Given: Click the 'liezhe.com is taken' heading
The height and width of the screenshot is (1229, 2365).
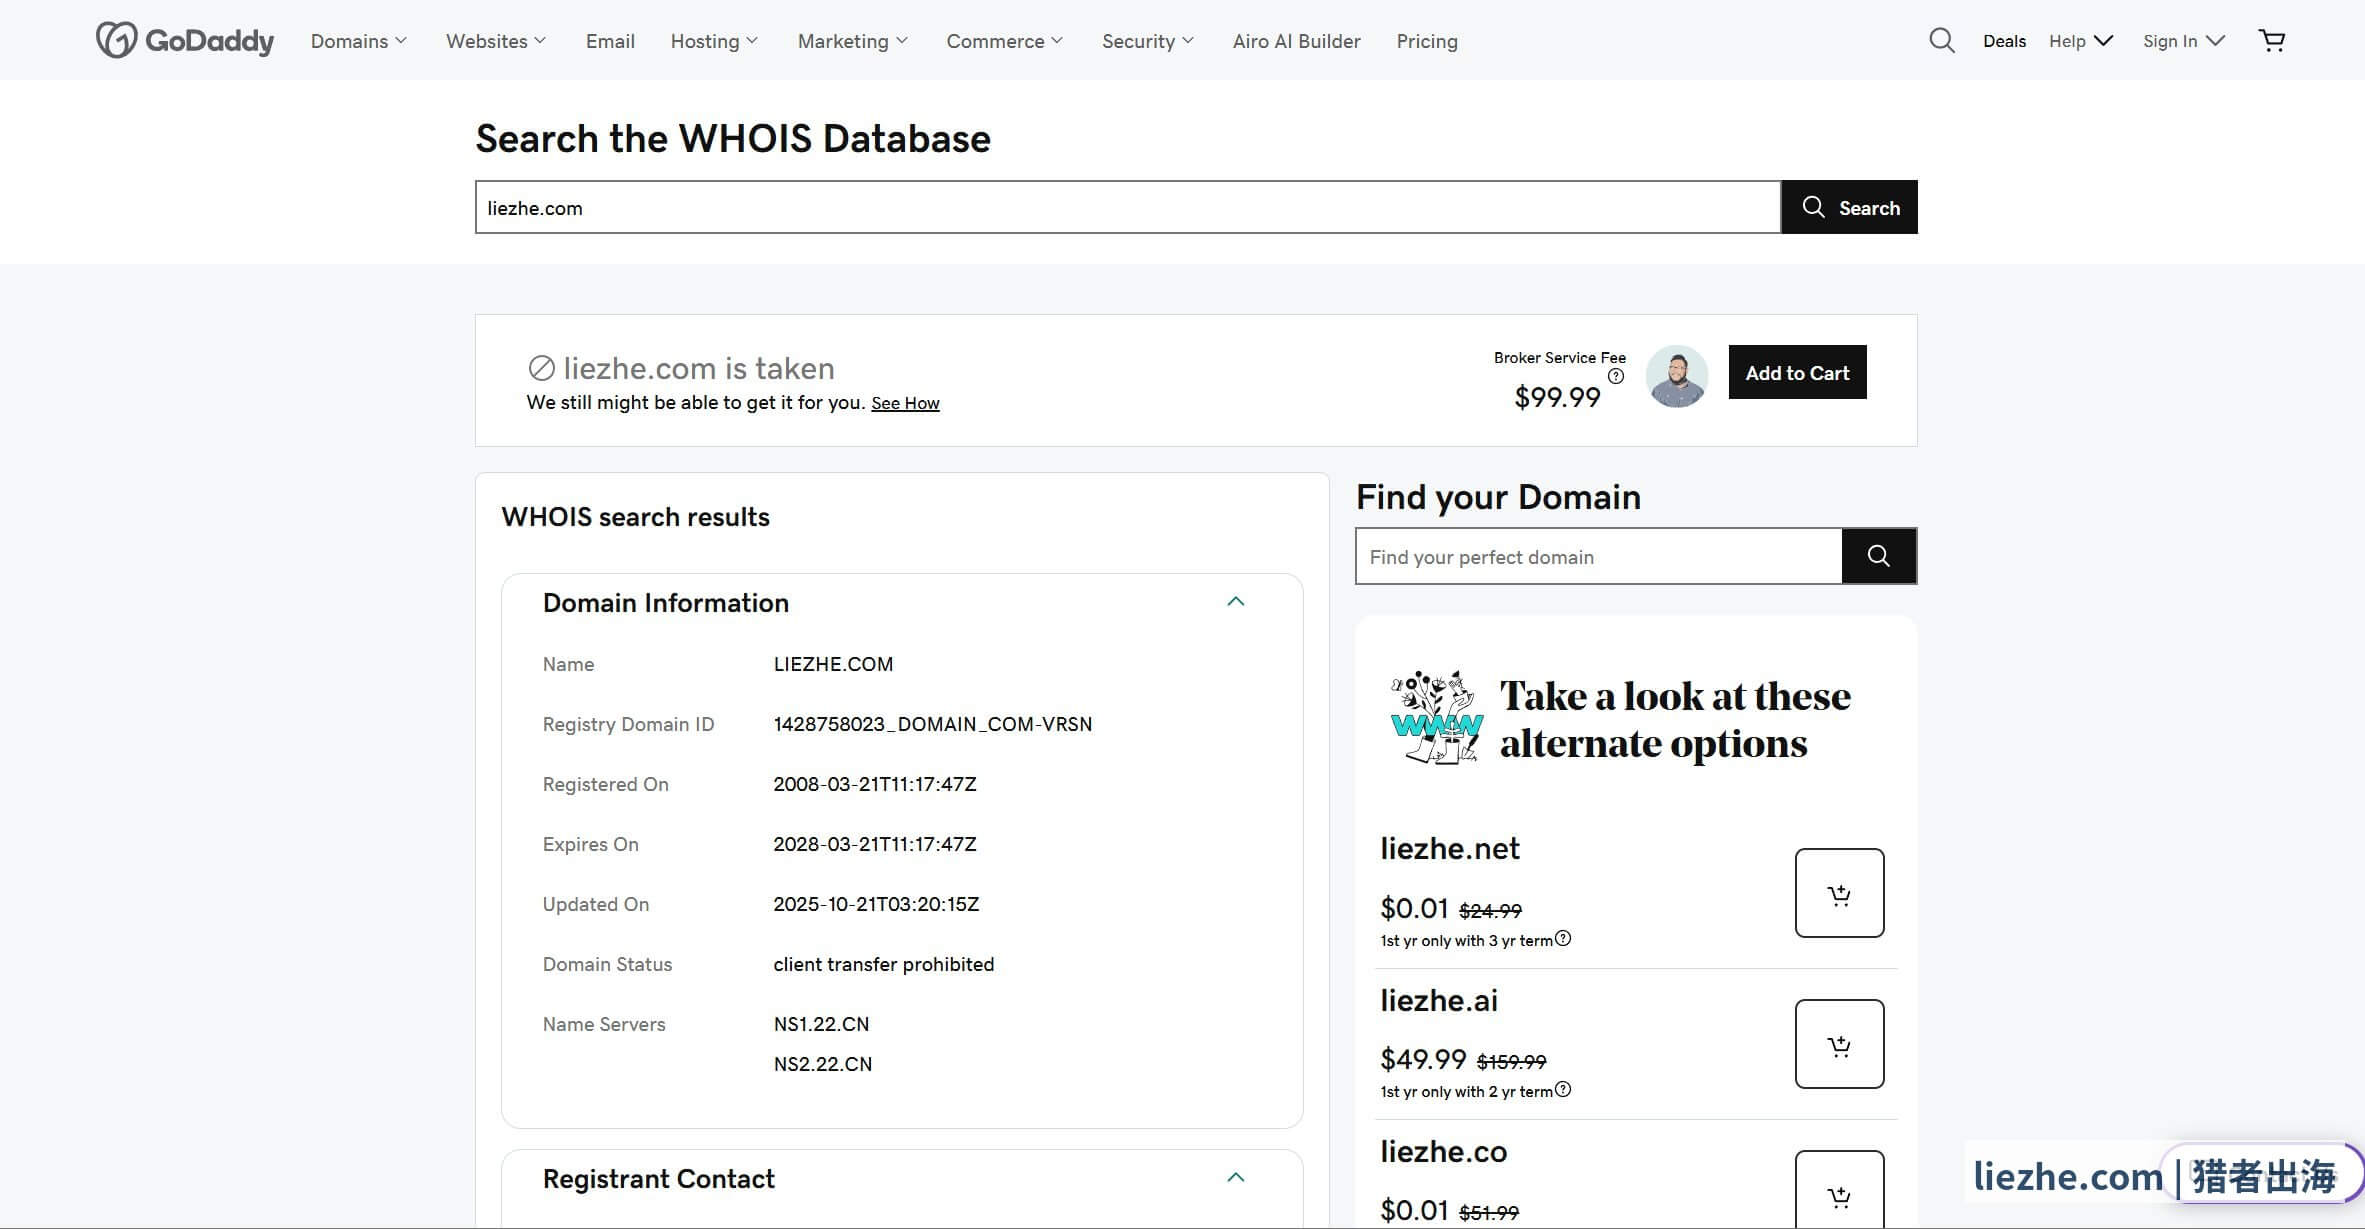Looking at the screenshot, I should tap(698, 368).
